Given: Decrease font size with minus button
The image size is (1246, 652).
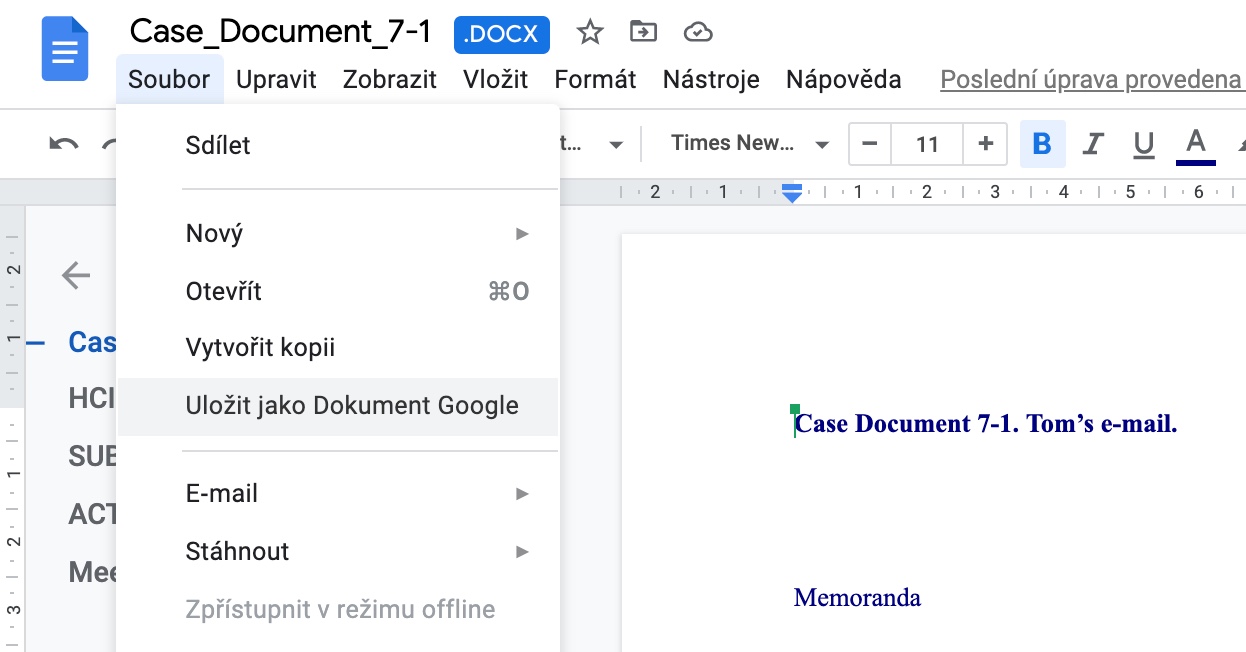Looking at the screenshot, I should click(869, 144).
